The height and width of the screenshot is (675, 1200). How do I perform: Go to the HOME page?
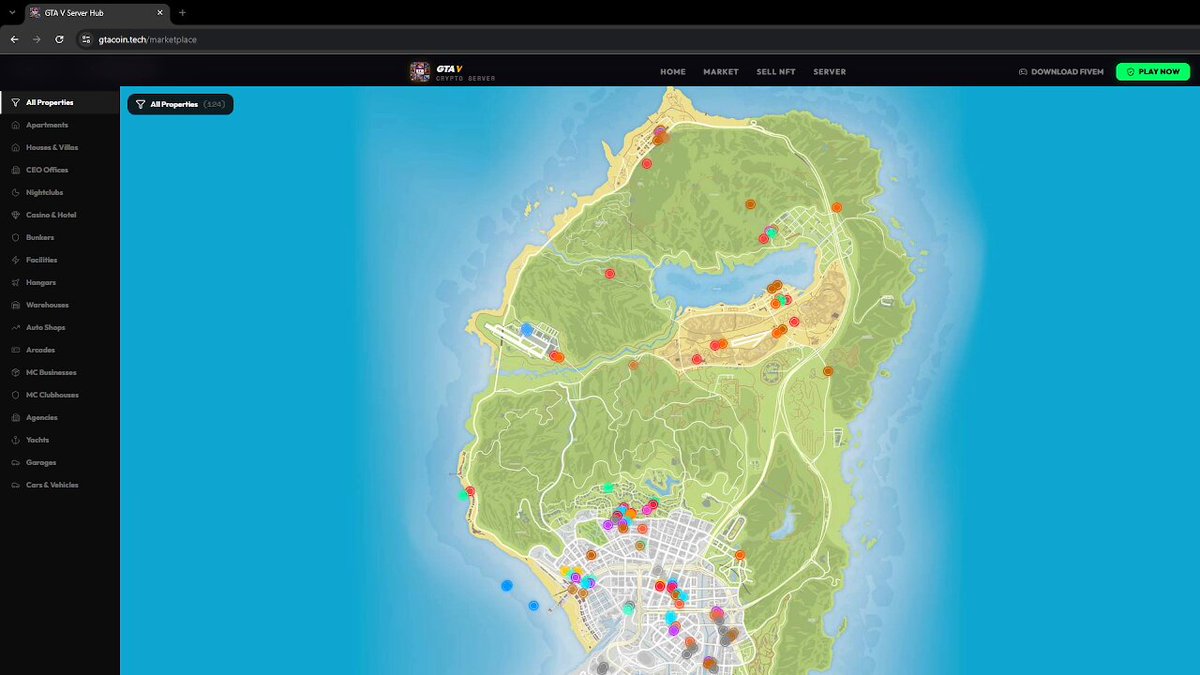(673, 72)
